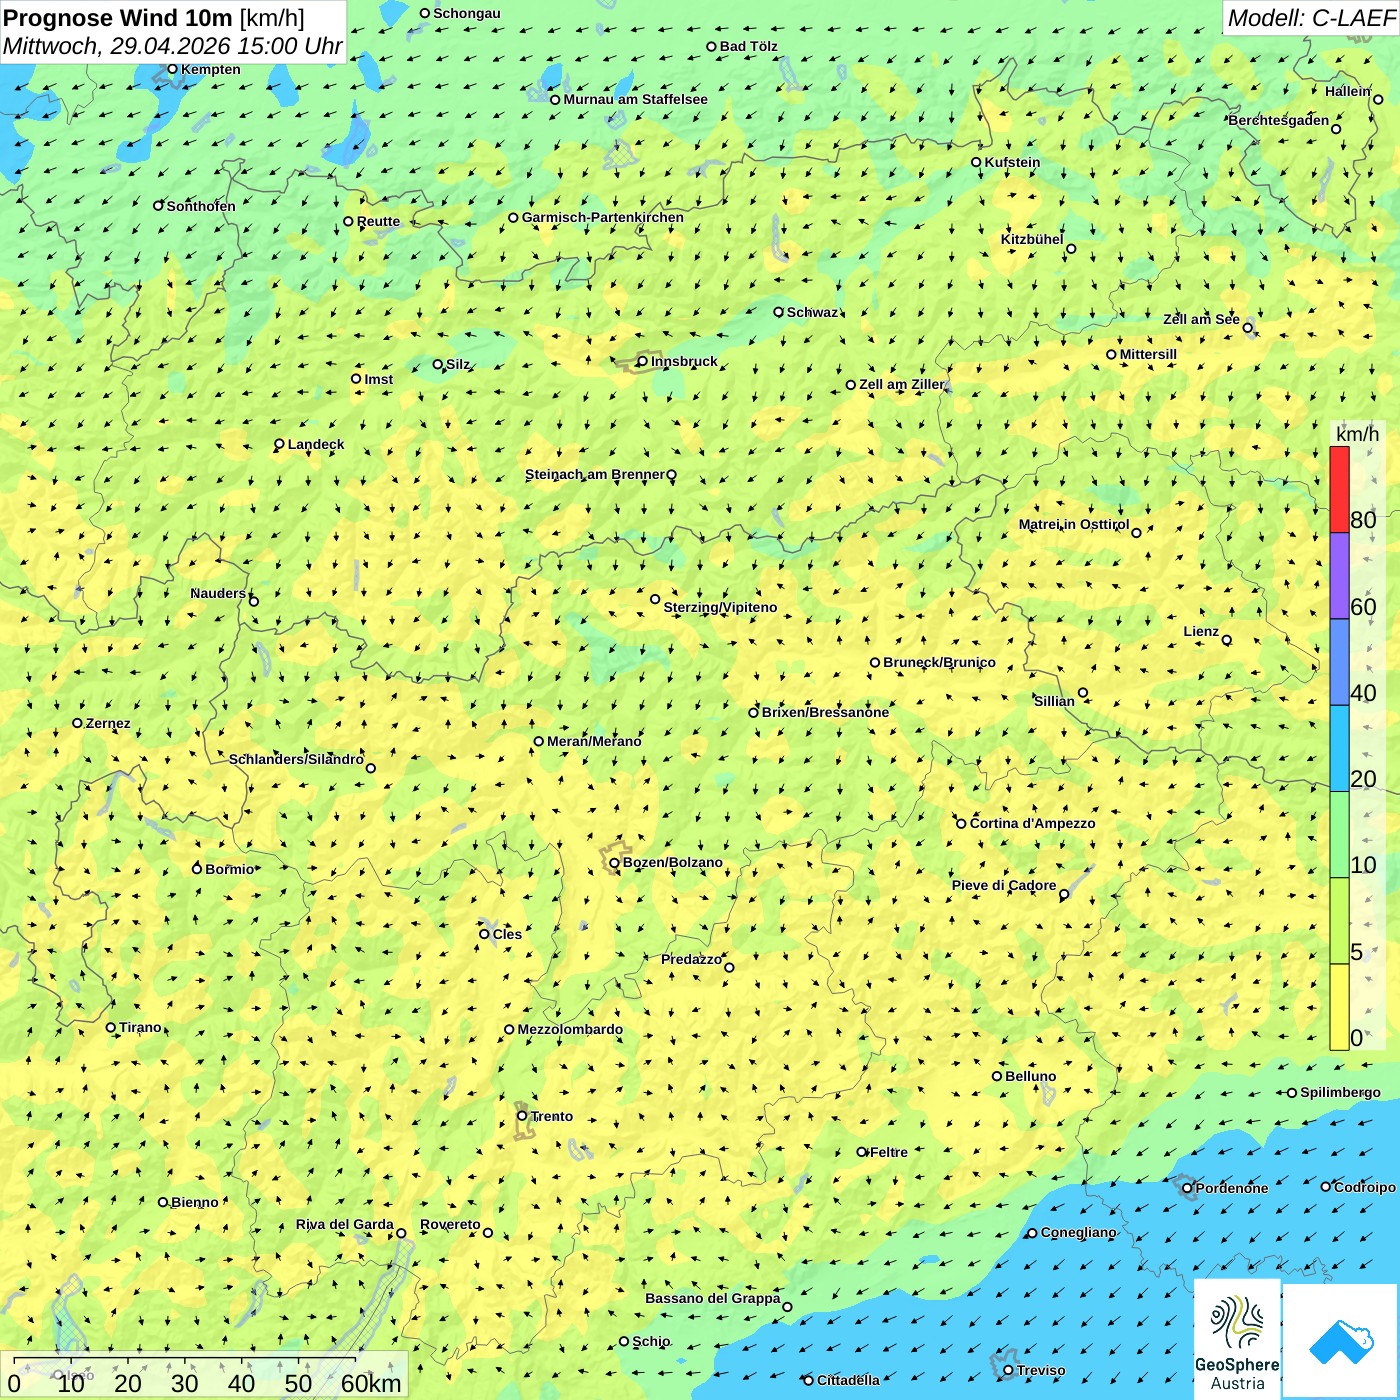Click the Zernez label
This screenshot has height=1400, width=1400.
point(108,723)
